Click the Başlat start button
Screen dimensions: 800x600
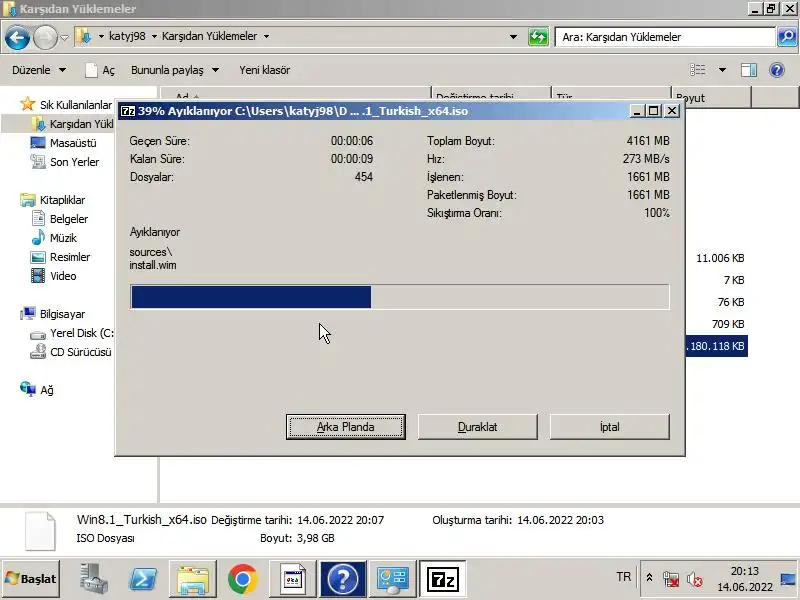point(31,579)
